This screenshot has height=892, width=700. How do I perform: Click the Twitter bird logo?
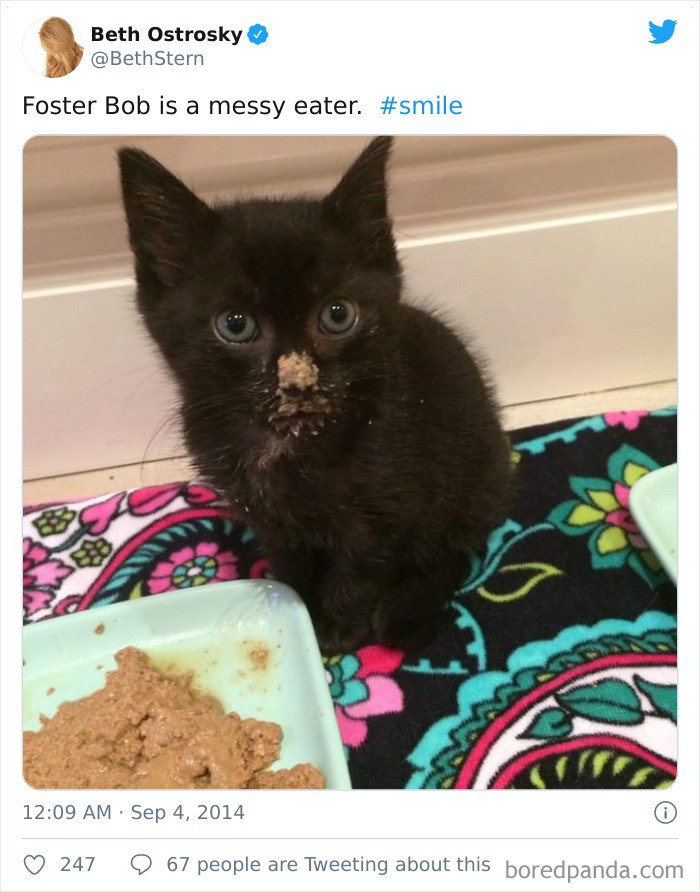tap(662, 31)
